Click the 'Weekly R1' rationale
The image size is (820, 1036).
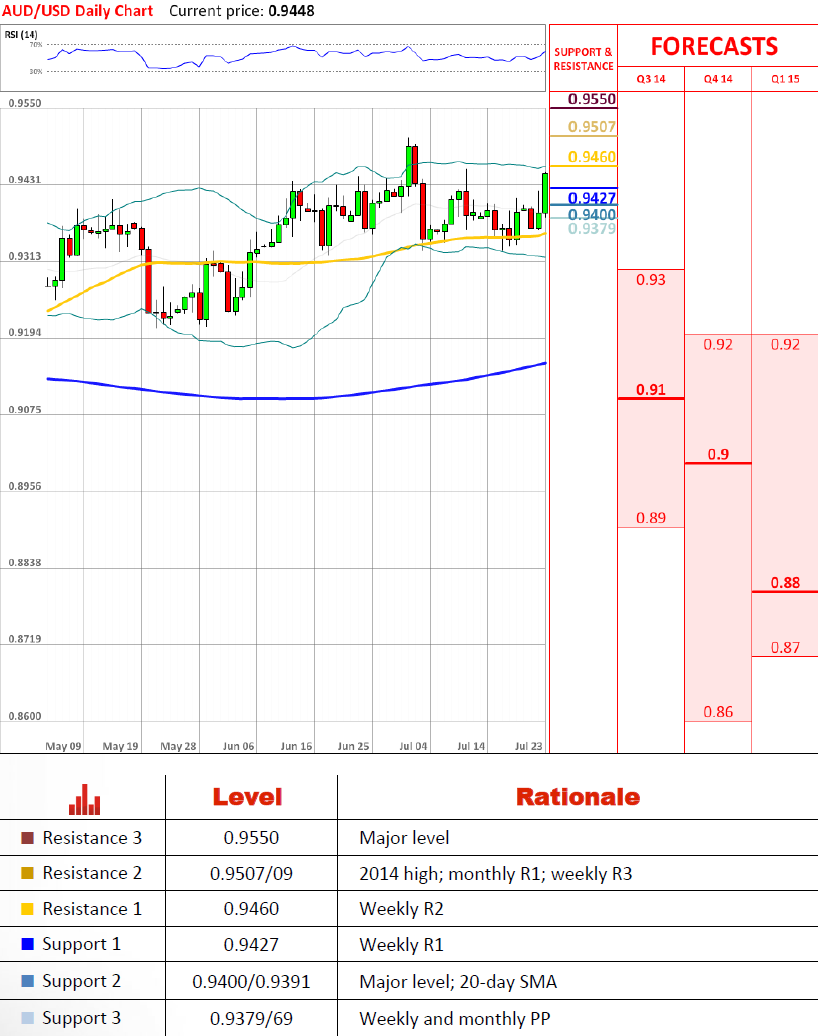click(401, 945)
